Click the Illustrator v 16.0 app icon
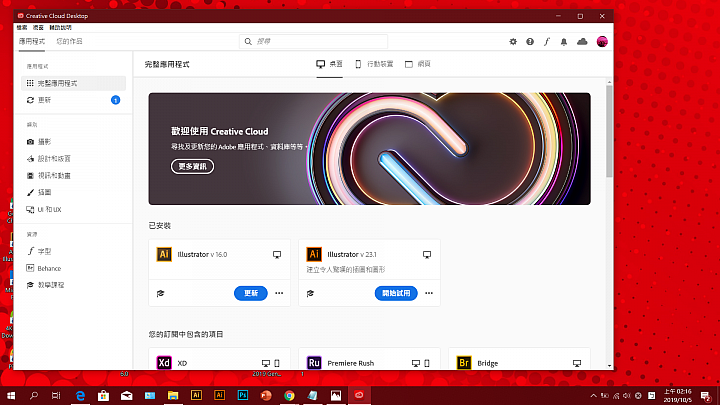 click(x=164, y=254)
